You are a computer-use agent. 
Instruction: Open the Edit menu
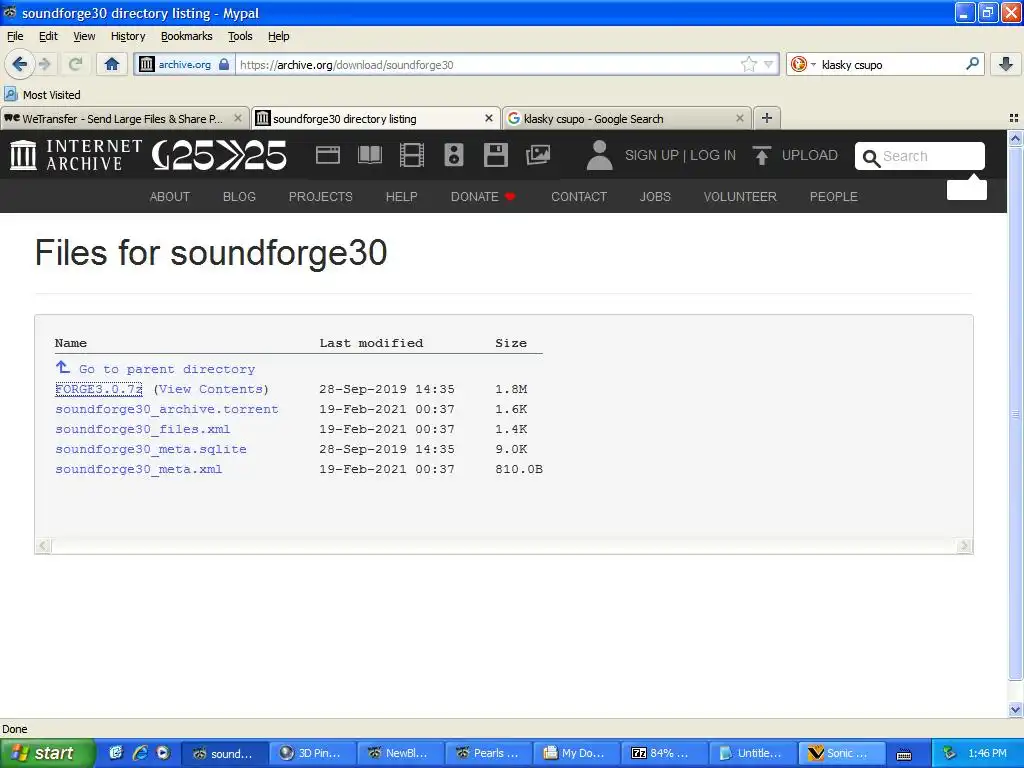(48, 36)
